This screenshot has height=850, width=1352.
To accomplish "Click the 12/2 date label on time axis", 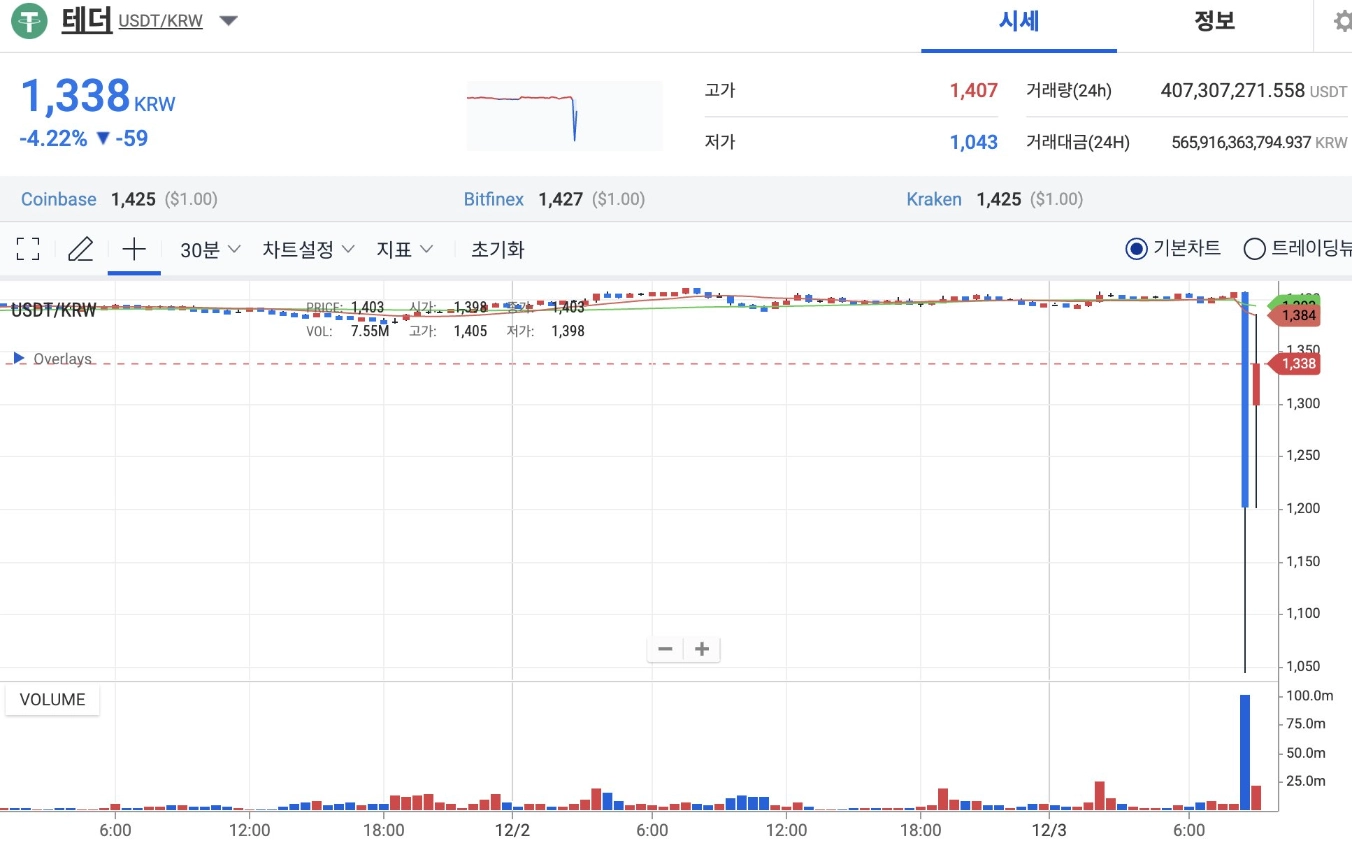I will [512, 830].
